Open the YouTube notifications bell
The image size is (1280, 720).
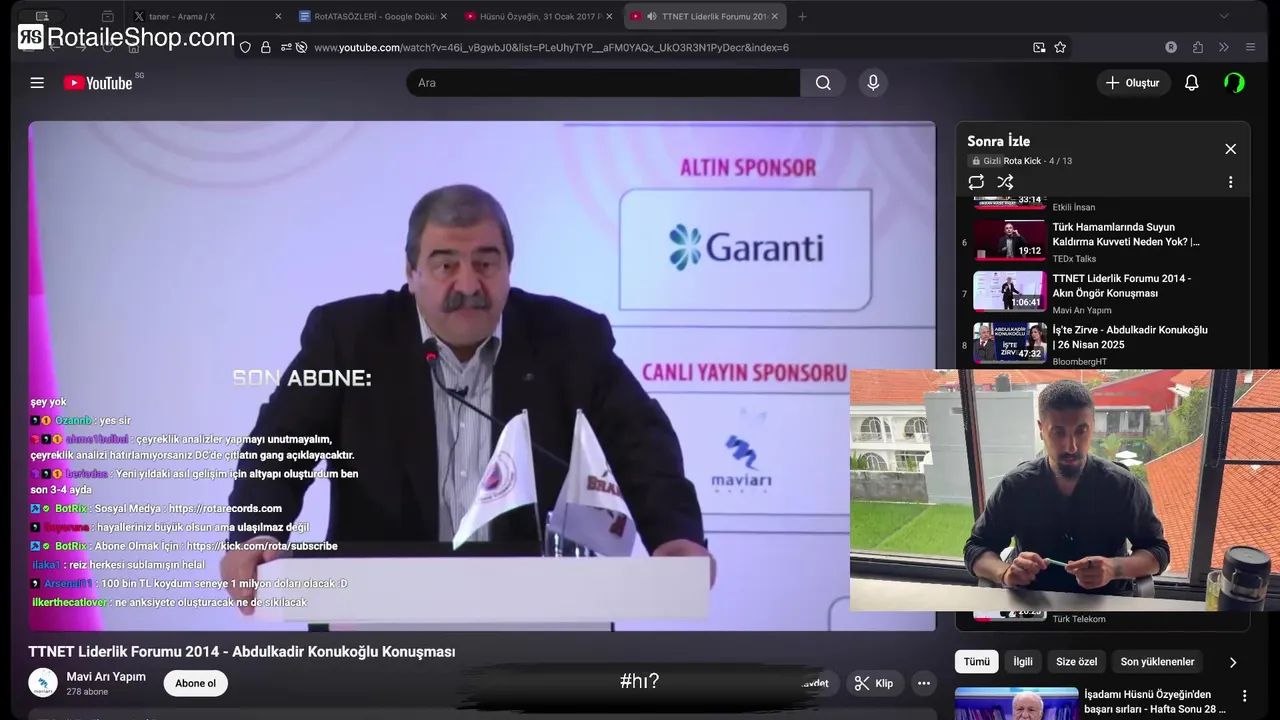(x=1191, y=83)
